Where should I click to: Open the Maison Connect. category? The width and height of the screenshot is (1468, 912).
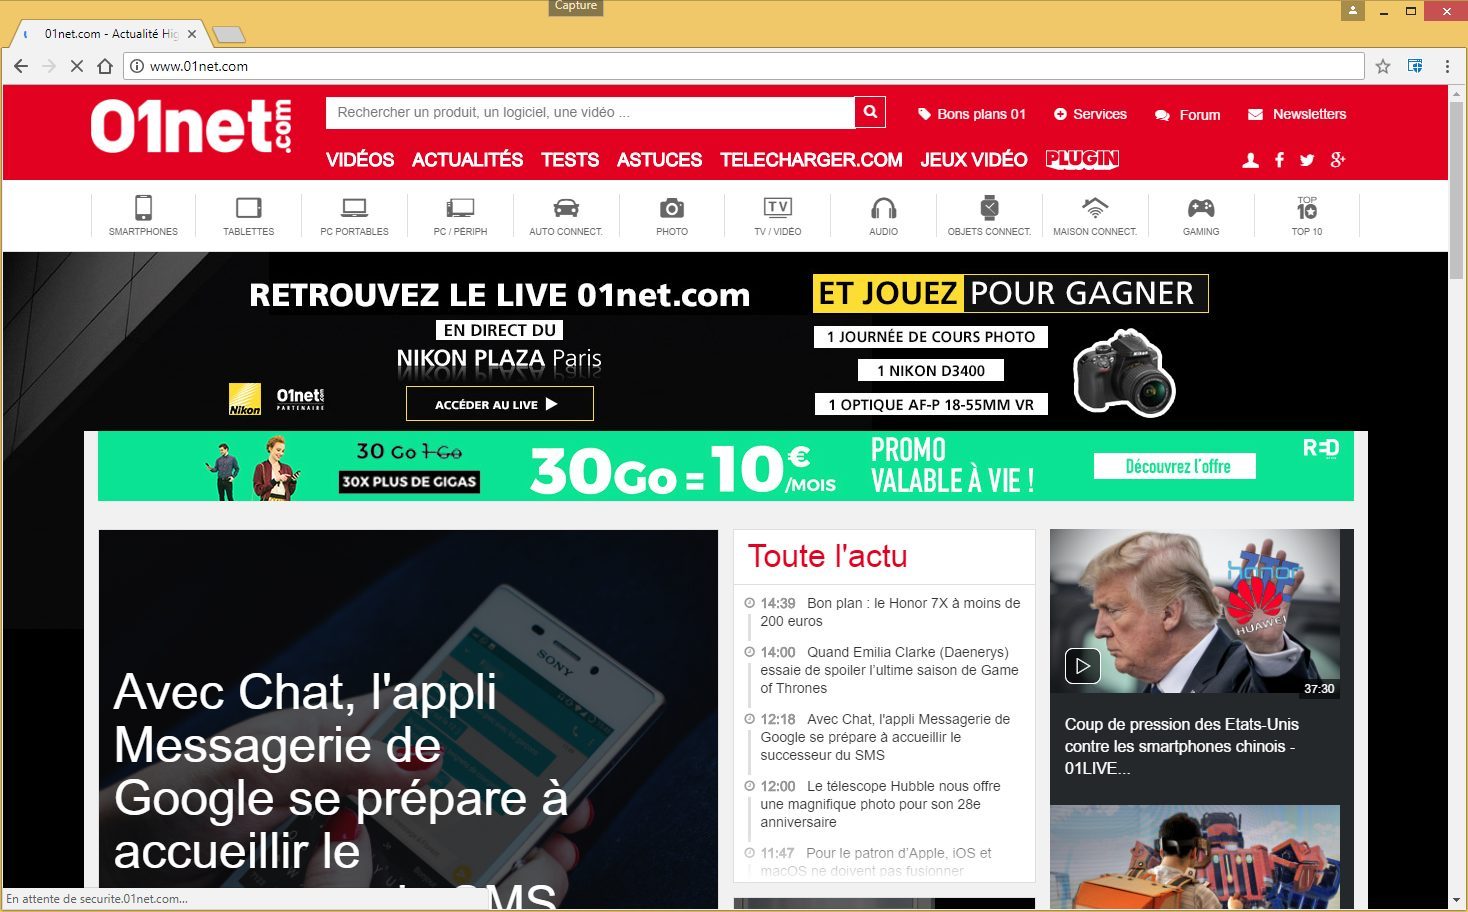1095,215
